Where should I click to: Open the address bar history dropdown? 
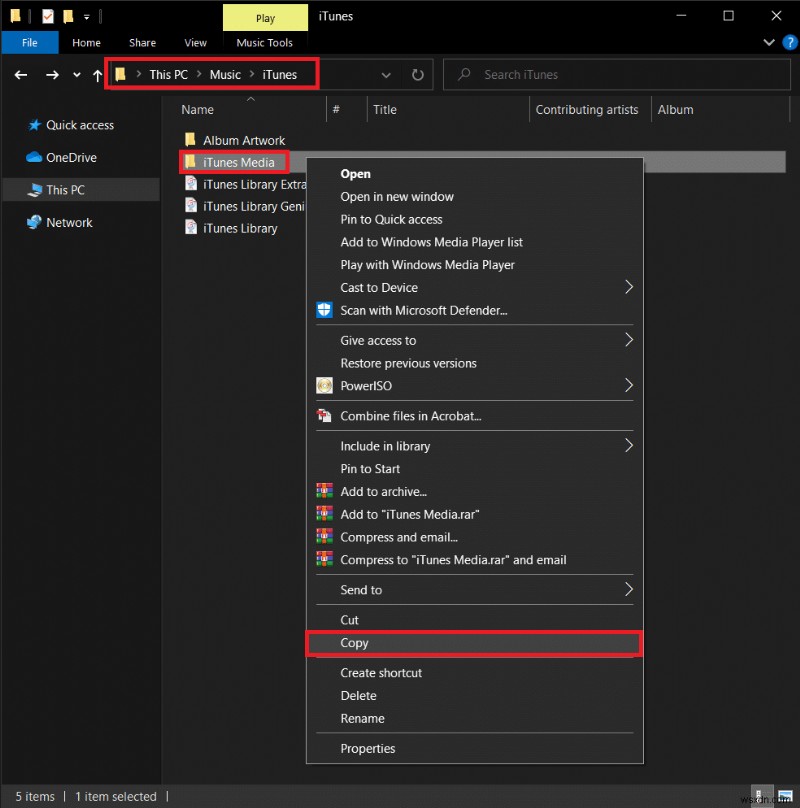click(386, 75)
